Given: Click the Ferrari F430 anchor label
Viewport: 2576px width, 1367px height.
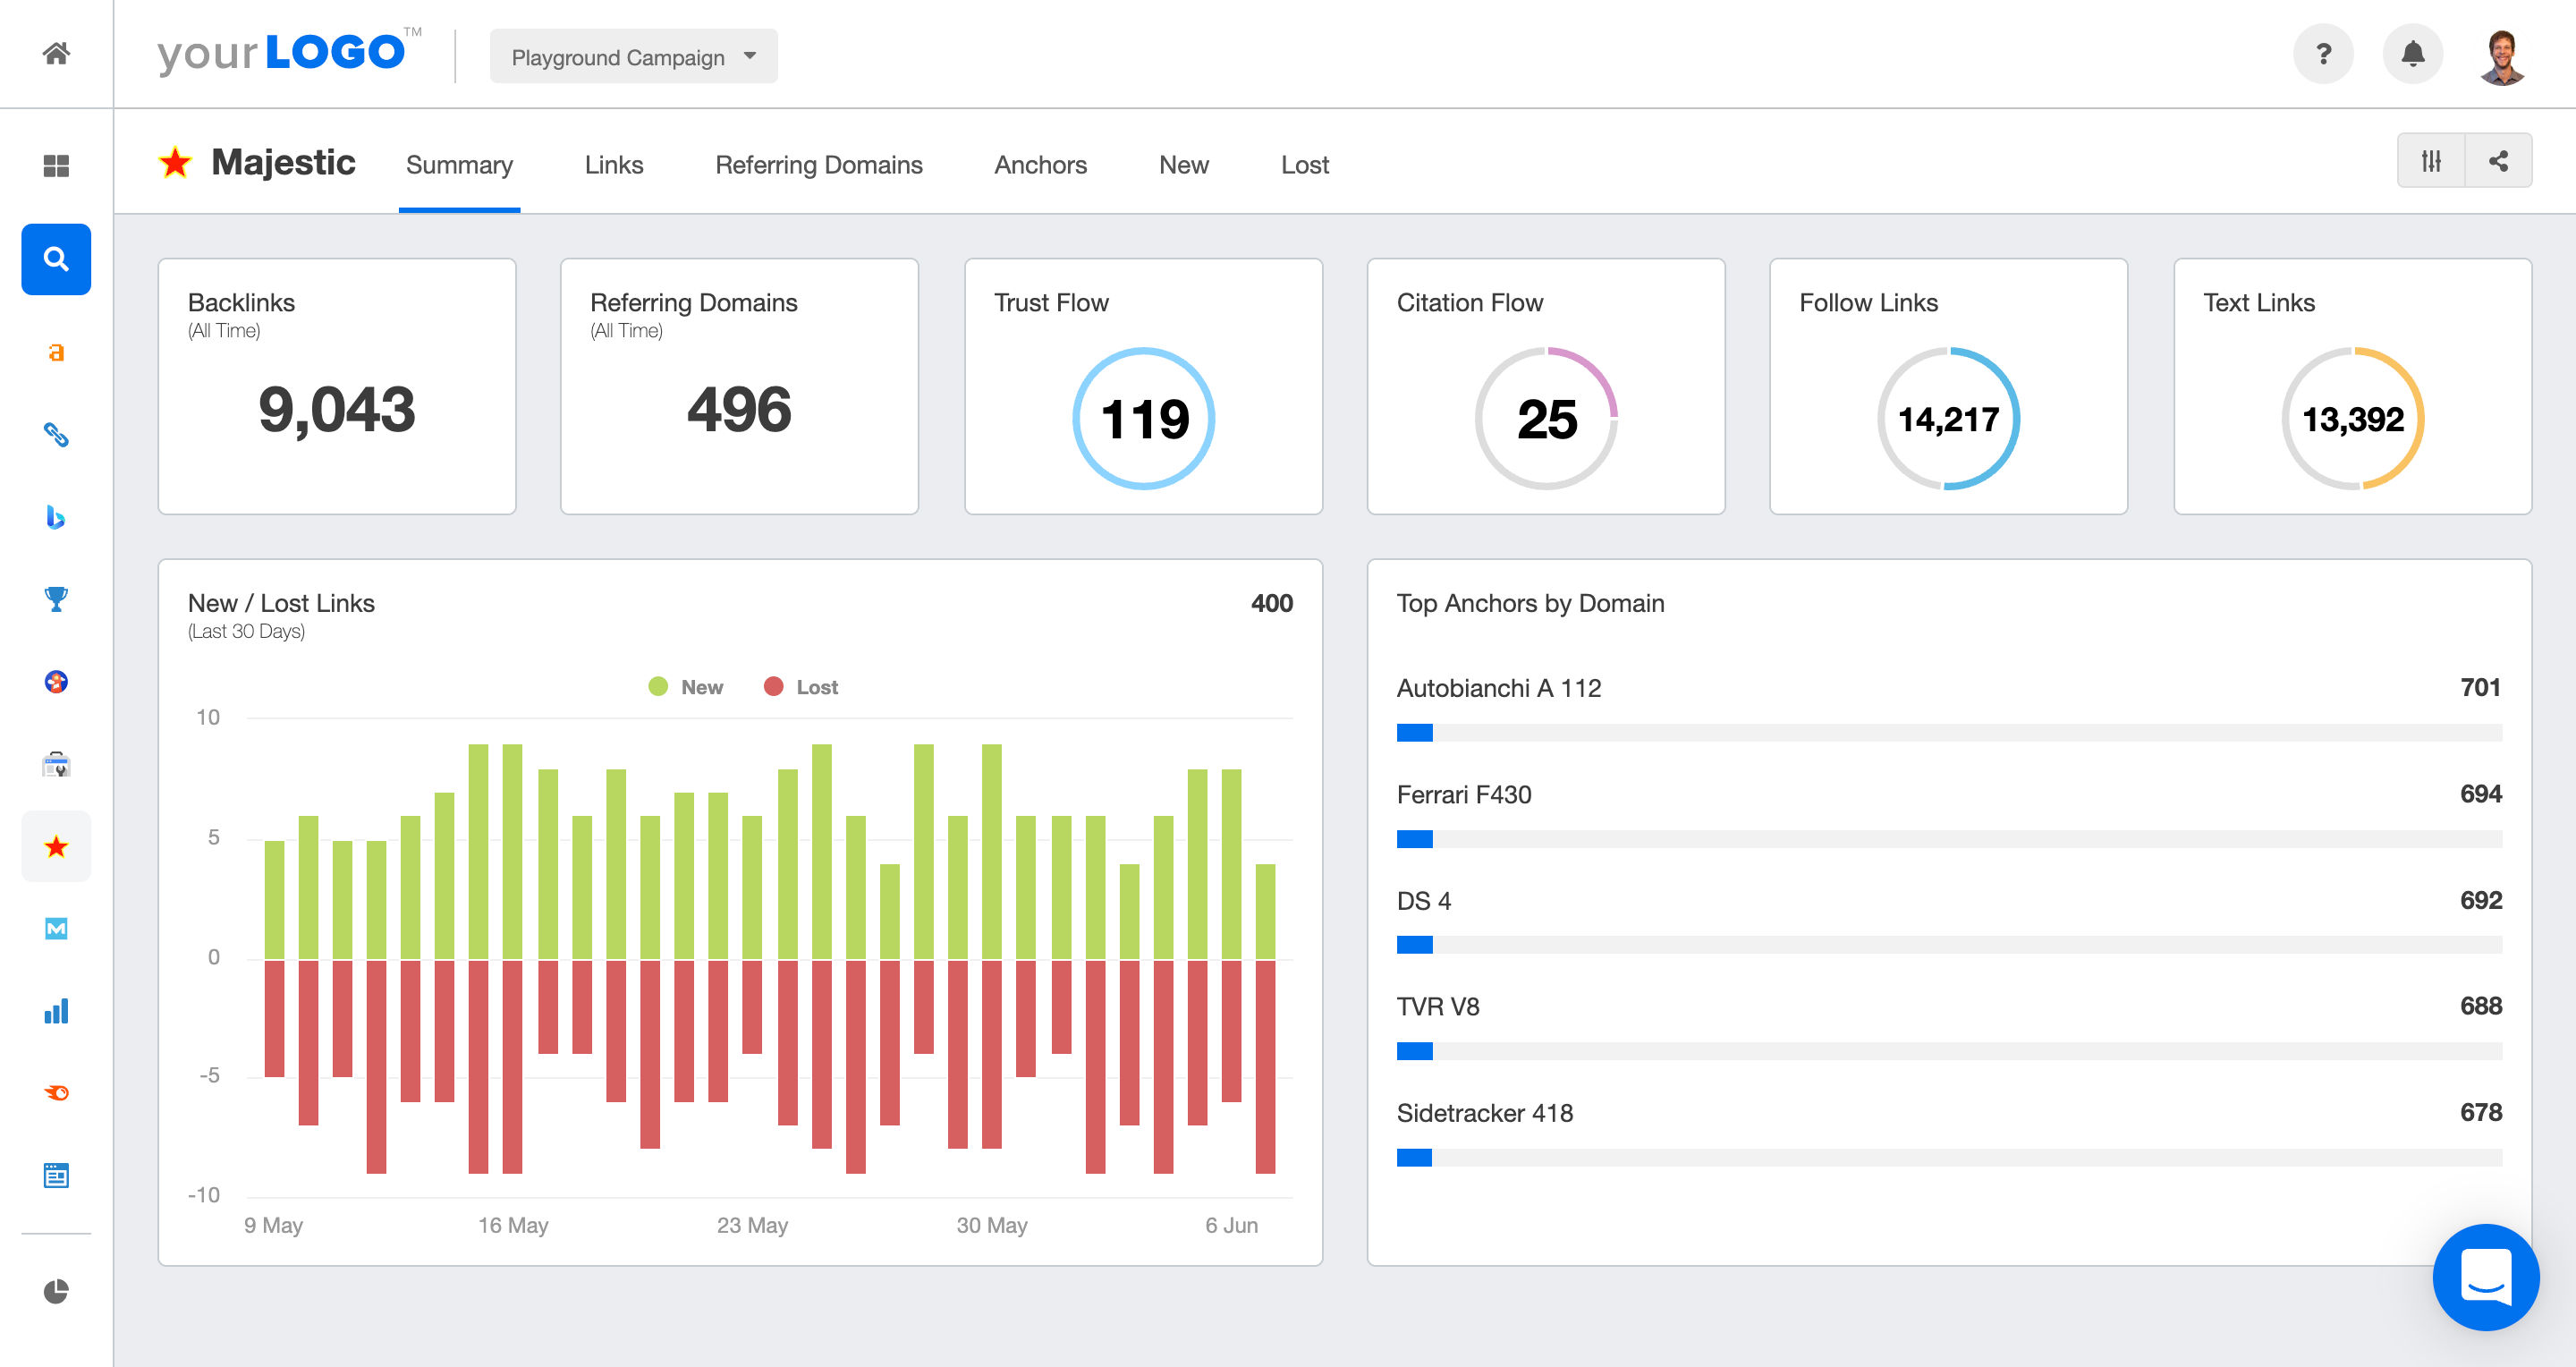Looking at the screenshot, I should [1463, 795].
